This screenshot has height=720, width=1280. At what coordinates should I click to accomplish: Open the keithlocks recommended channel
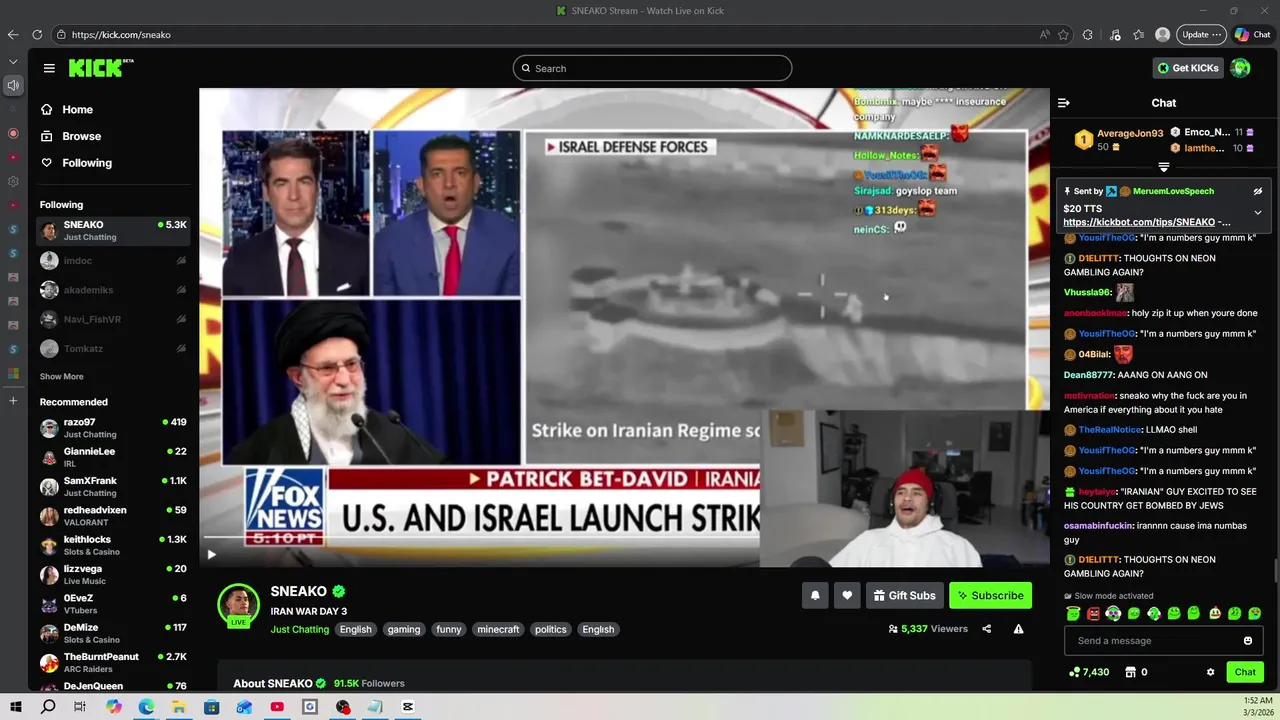click(x=113, y=545)
